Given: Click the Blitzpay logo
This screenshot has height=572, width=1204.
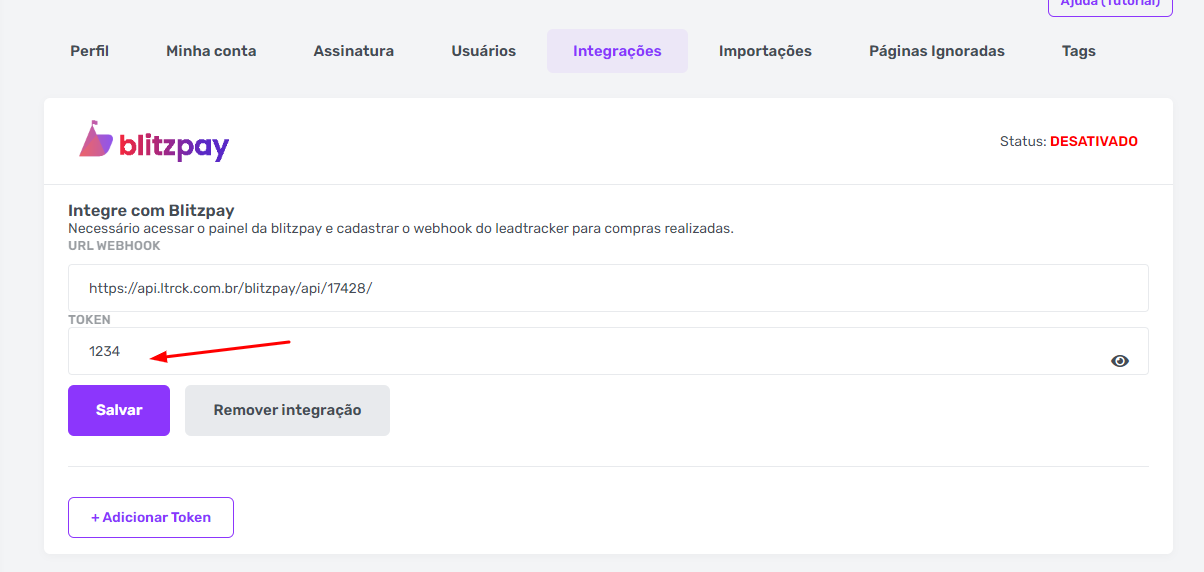Looking at the screenshot, I should click(x=154, y=142).
